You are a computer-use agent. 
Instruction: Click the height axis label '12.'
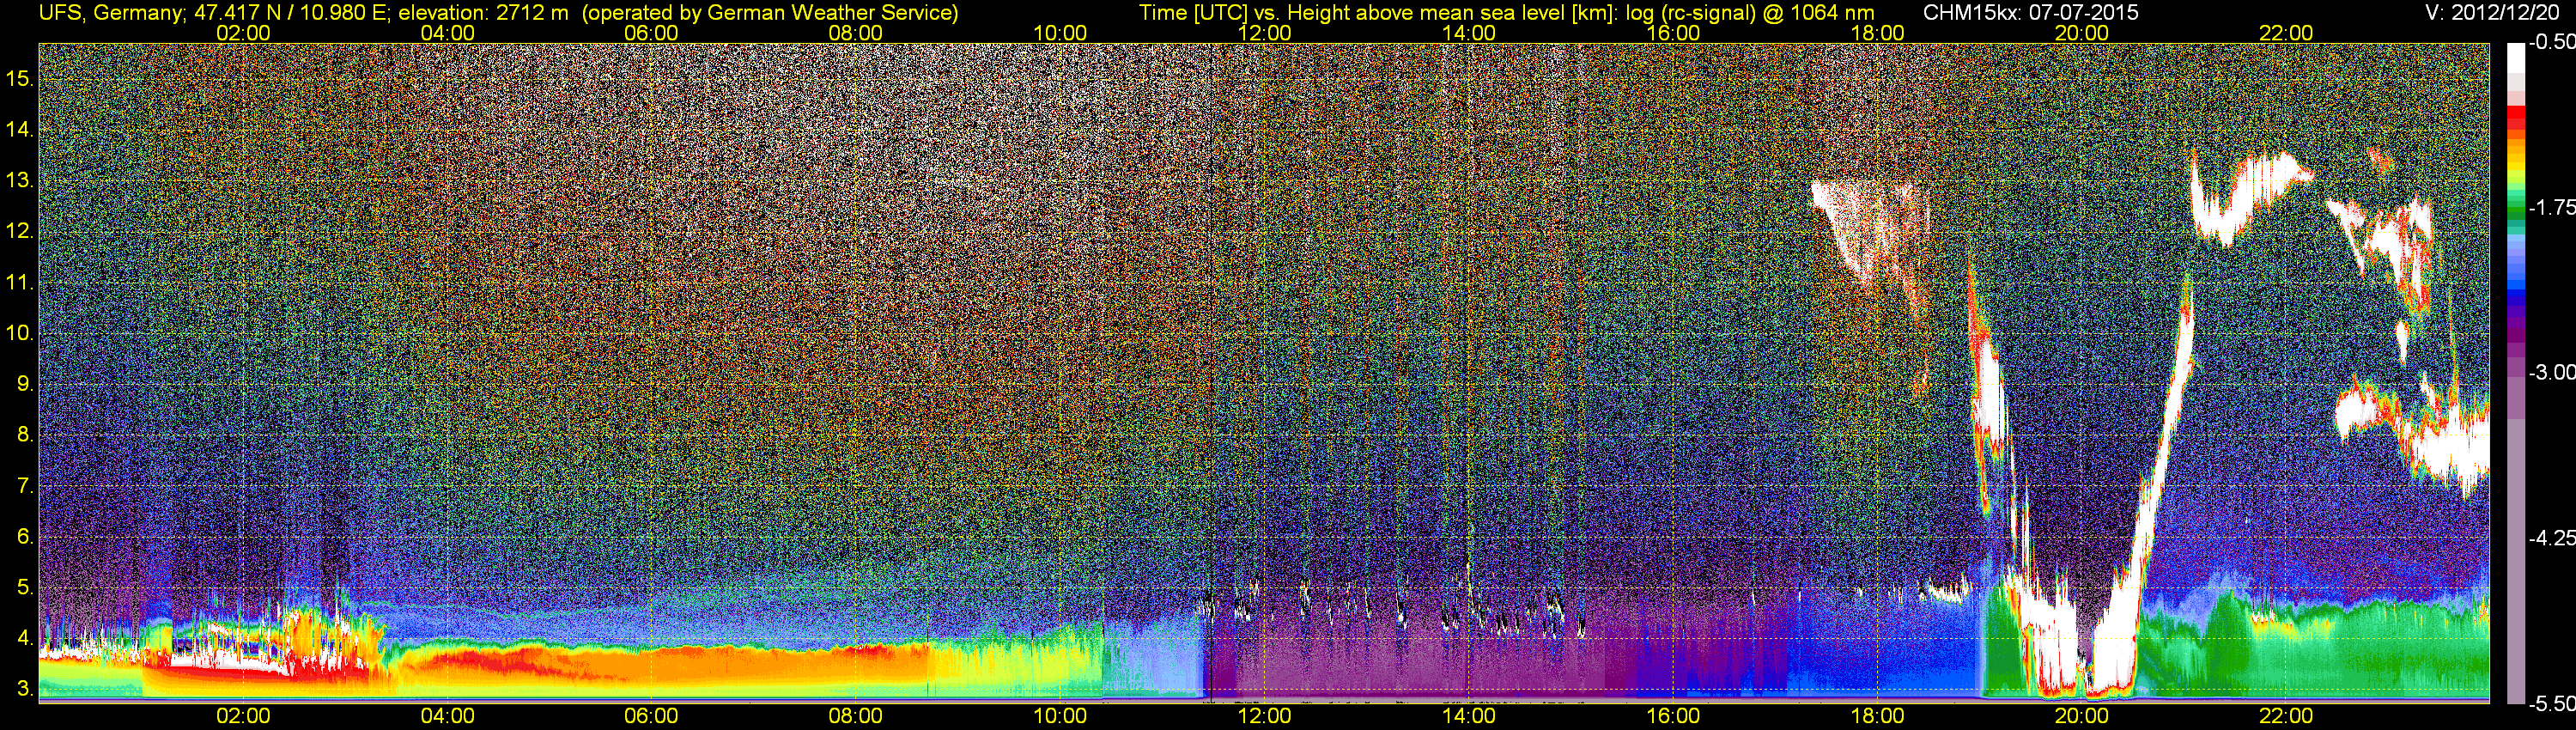(20, 232)
